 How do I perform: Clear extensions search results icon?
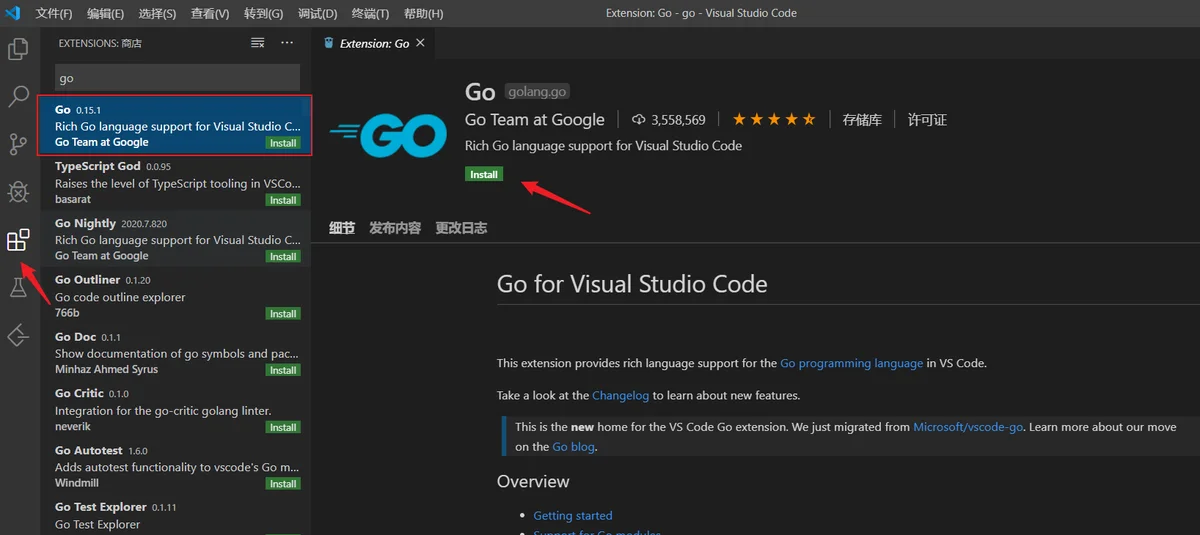[258, 43]
